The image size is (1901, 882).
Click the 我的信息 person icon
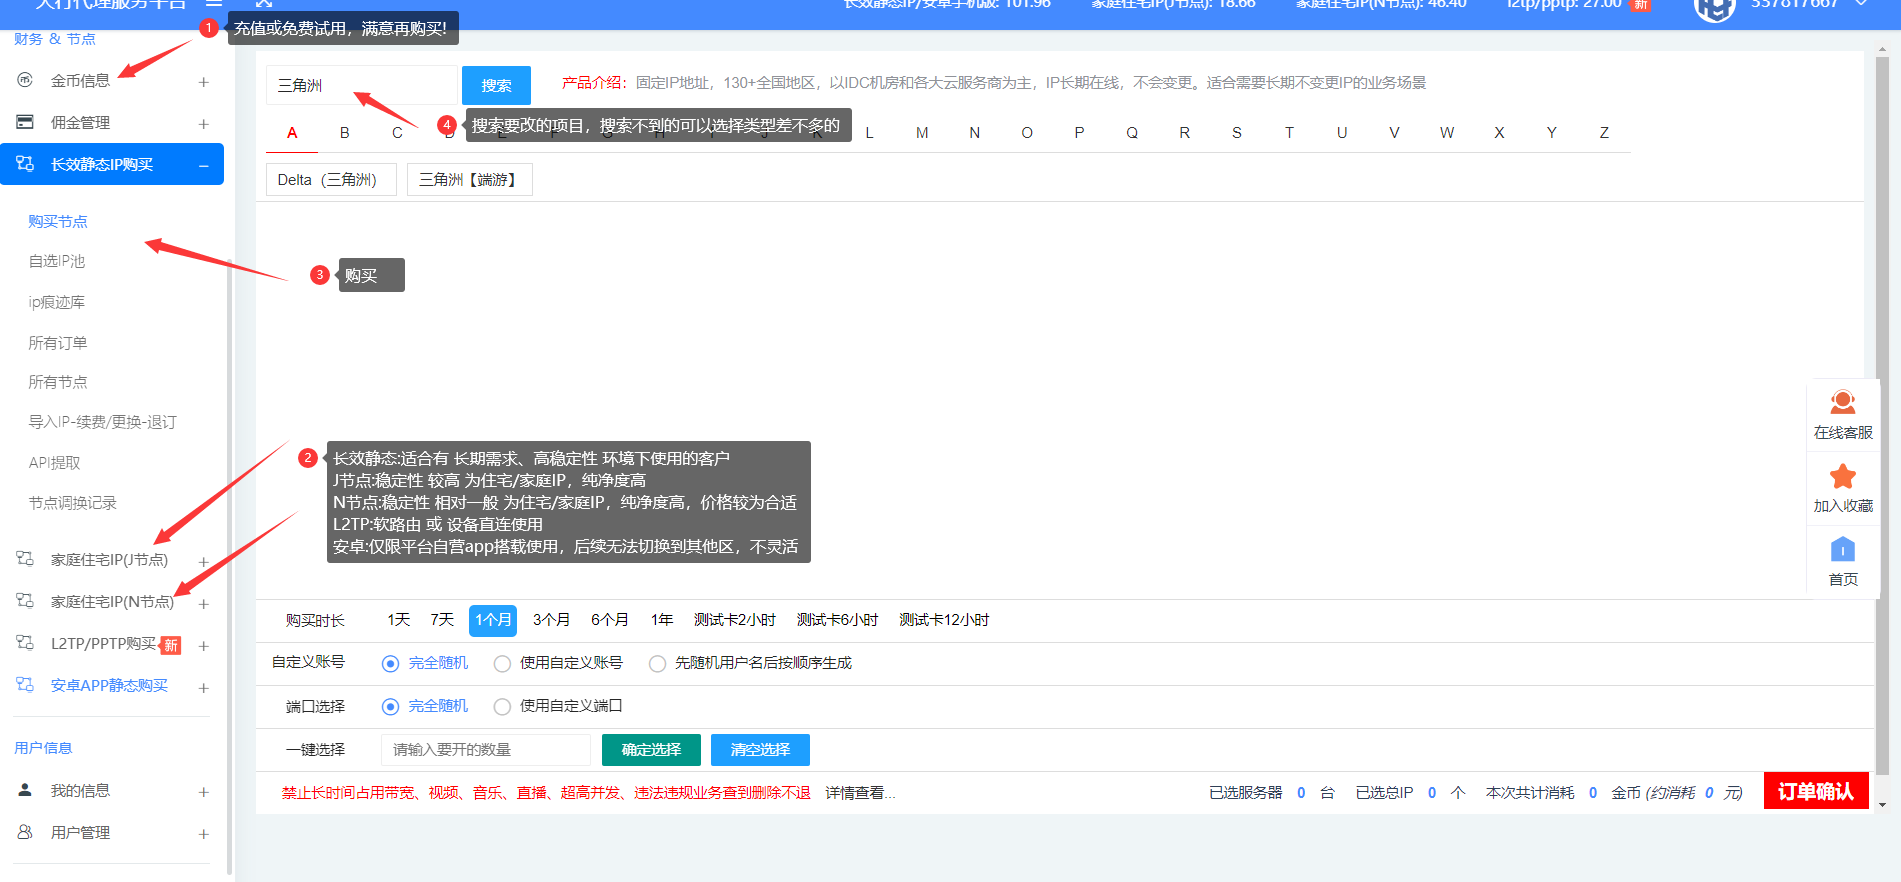pos(25,790)
